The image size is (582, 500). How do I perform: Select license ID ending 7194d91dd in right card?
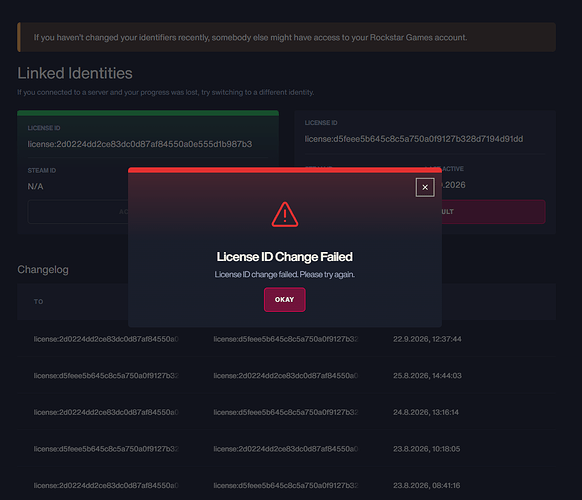[414, 139]
